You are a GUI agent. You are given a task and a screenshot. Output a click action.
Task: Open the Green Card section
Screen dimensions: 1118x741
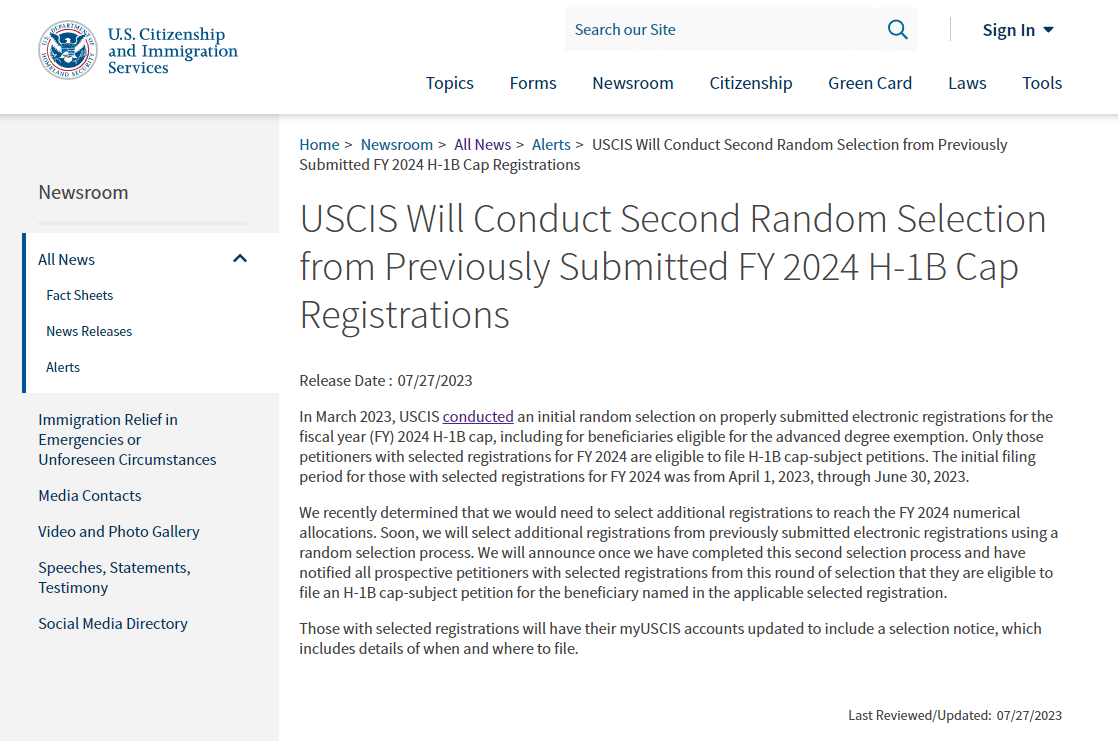tap(870, 83)
